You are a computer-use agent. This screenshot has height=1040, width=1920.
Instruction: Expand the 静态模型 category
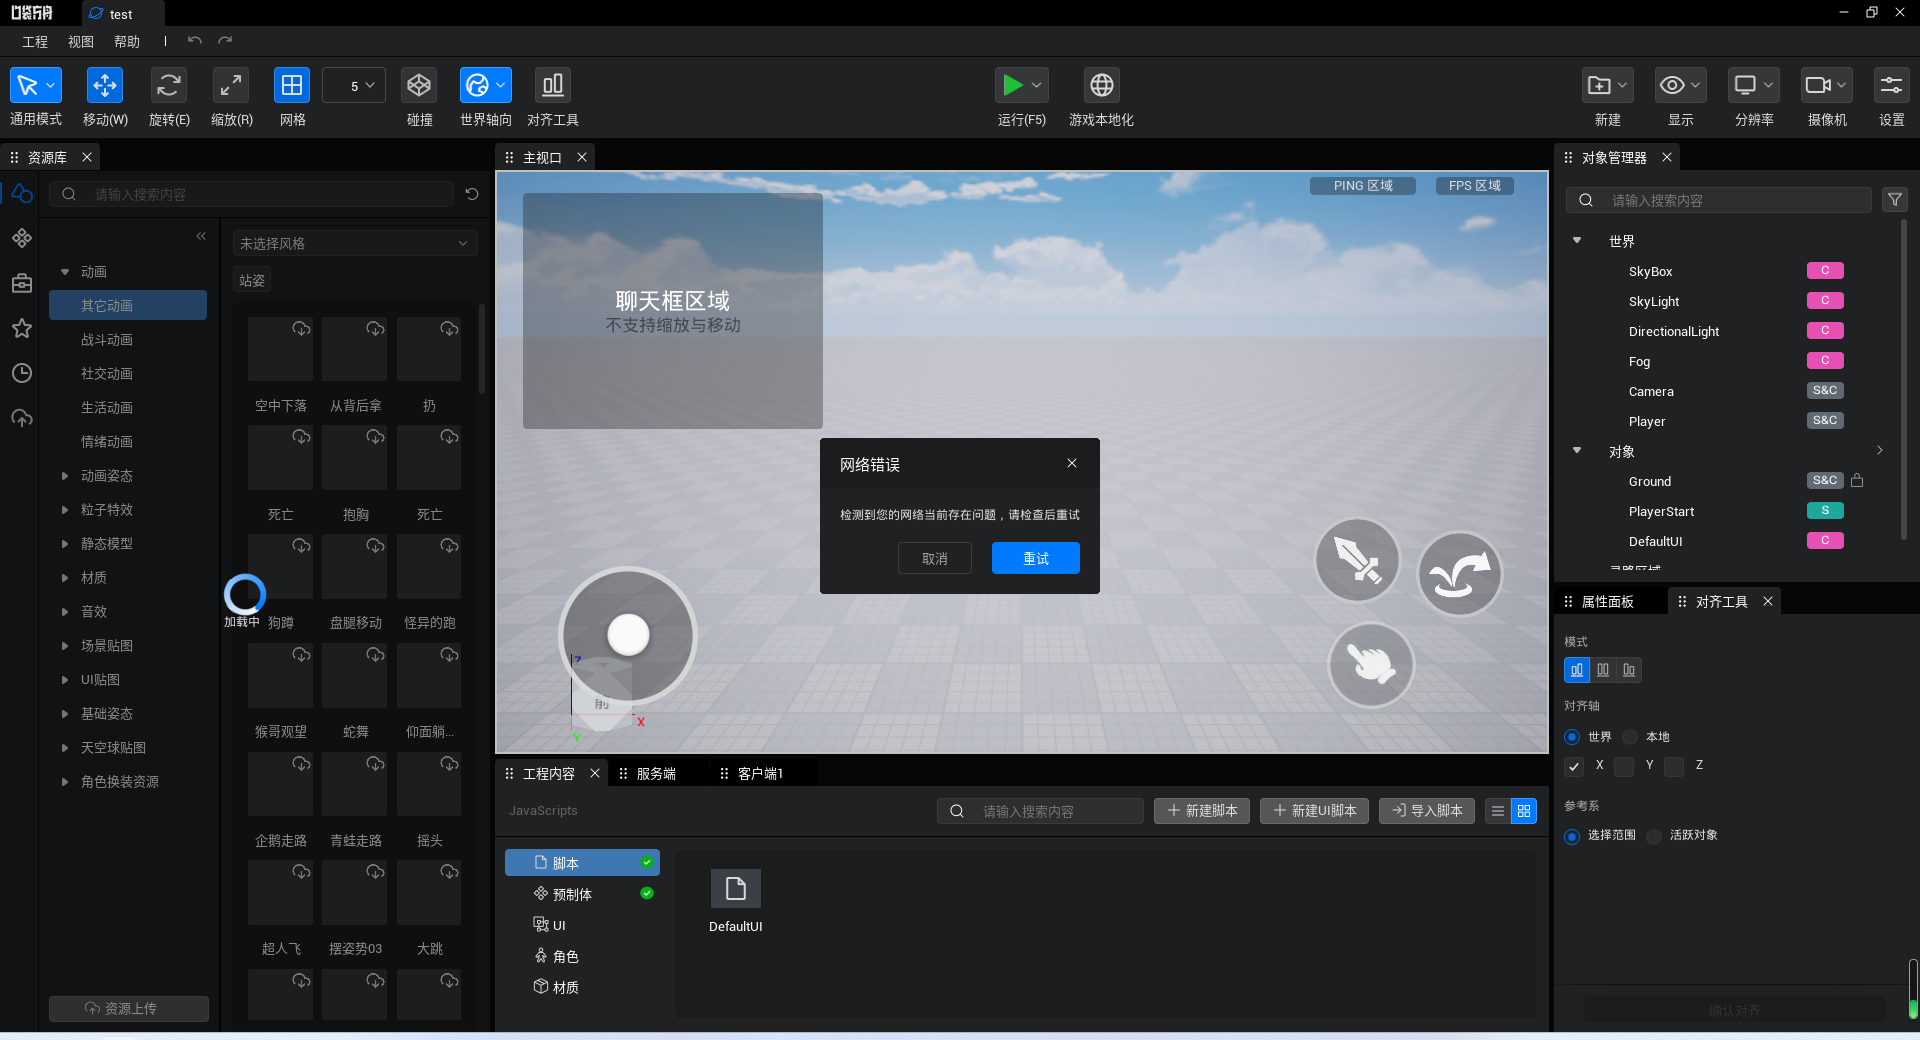pos(65,544)
